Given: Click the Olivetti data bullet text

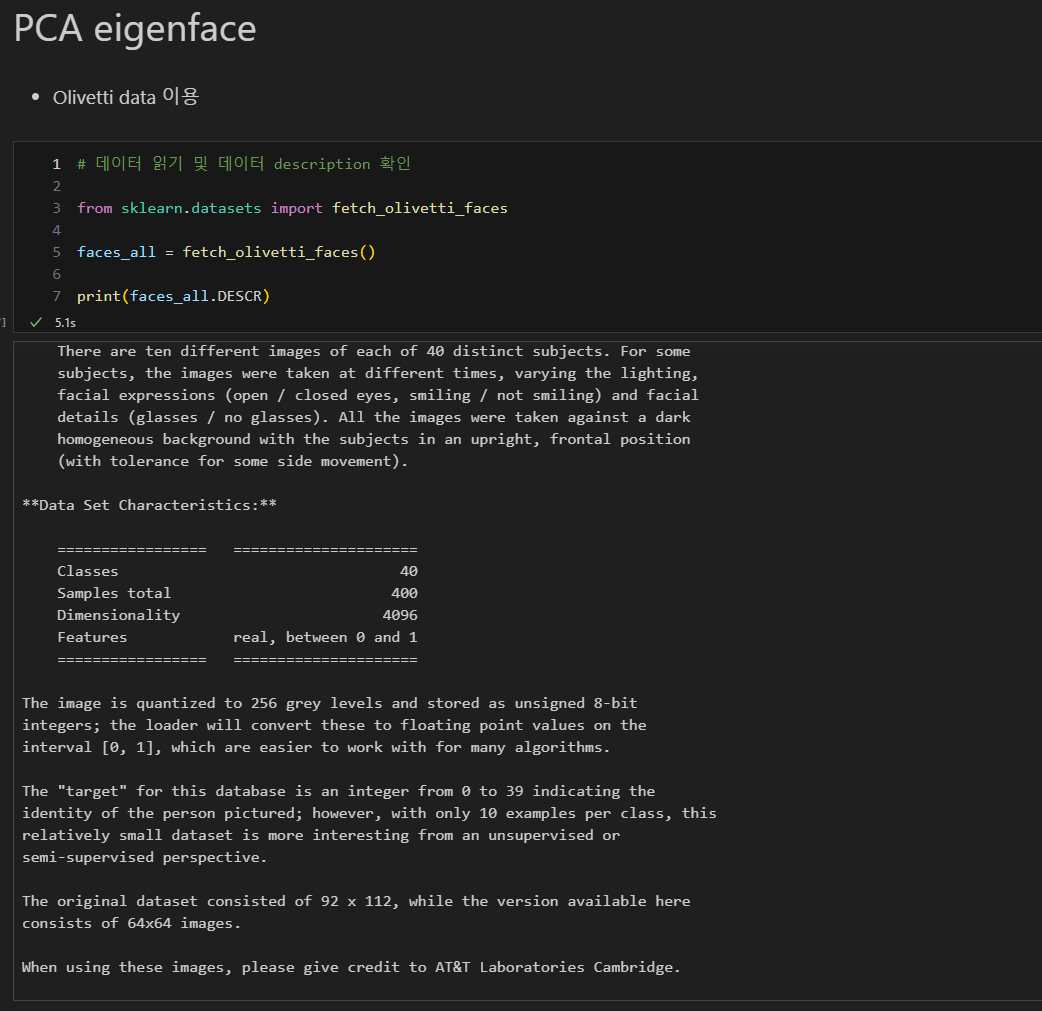Looking at the screenshot, I should pos(126,97).
